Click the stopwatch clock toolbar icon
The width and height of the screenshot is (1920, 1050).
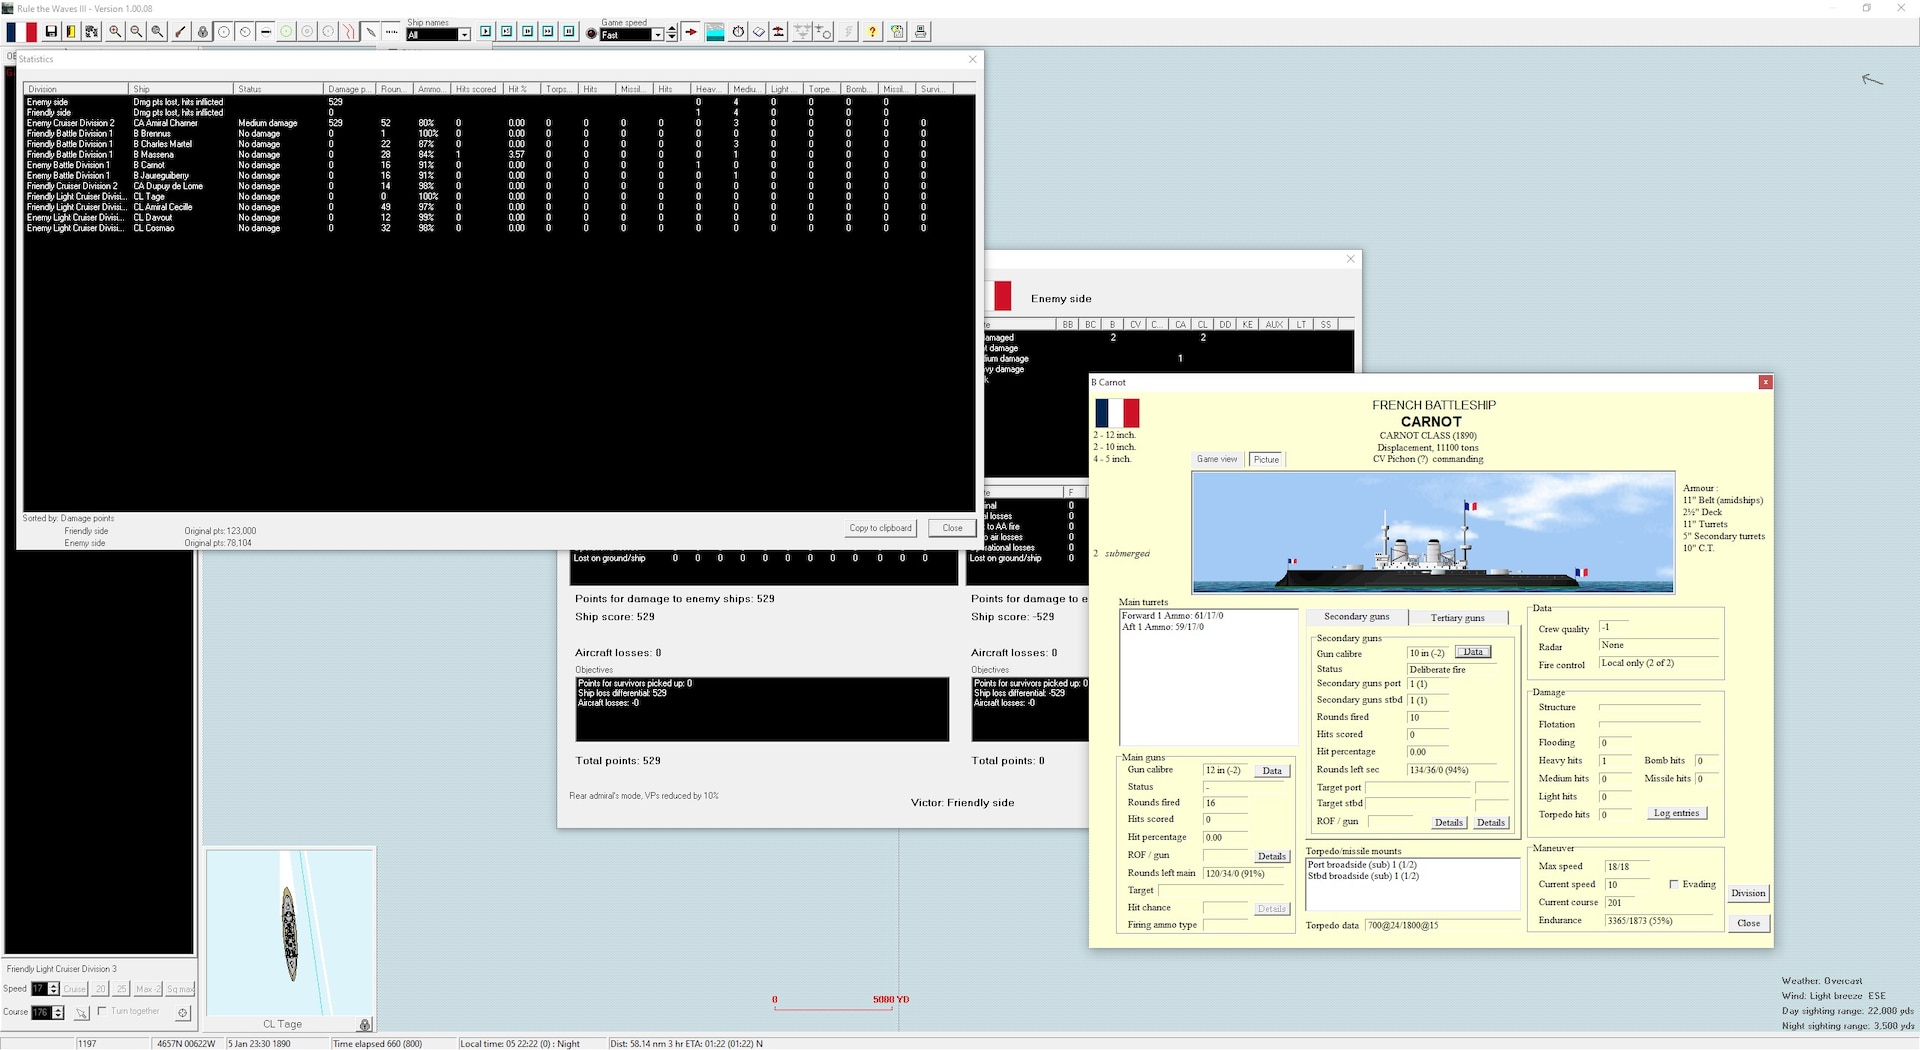738,32
